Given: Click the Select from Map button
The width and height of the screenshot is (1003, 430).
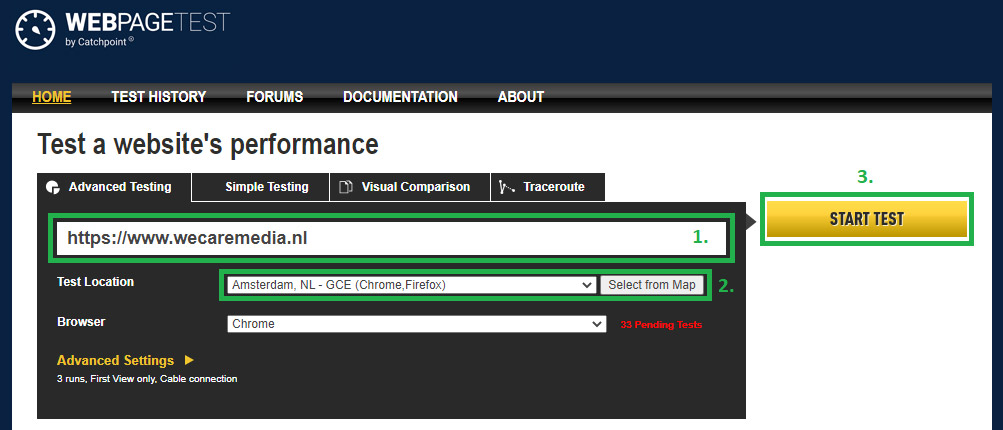Looking at the screenshot, I should click(652, 285).
